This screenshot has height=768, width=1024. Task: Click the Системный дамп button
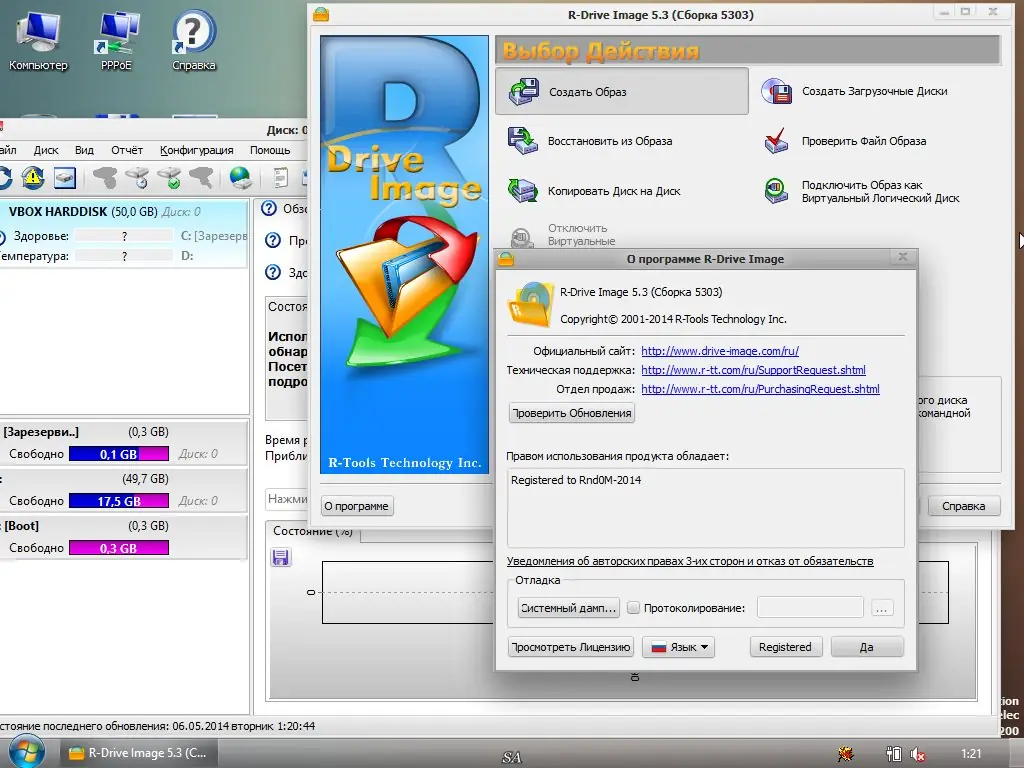(568, 607)
